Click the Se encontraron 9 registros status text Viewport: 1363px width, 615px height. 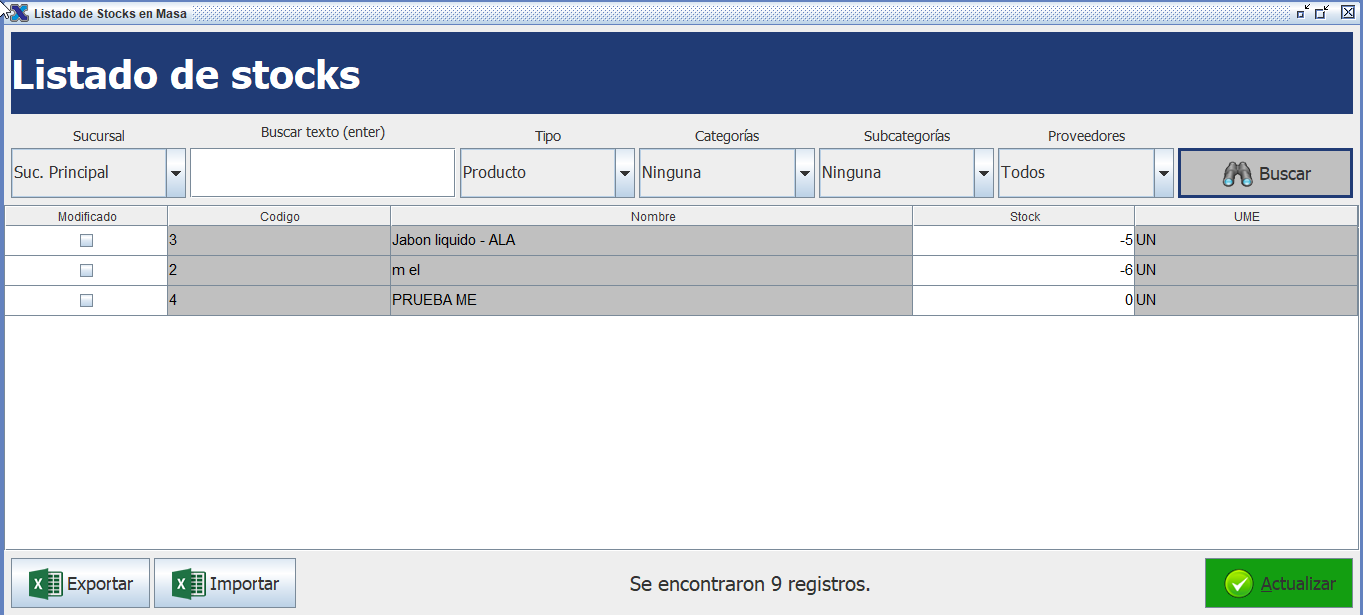coord(750,584)
